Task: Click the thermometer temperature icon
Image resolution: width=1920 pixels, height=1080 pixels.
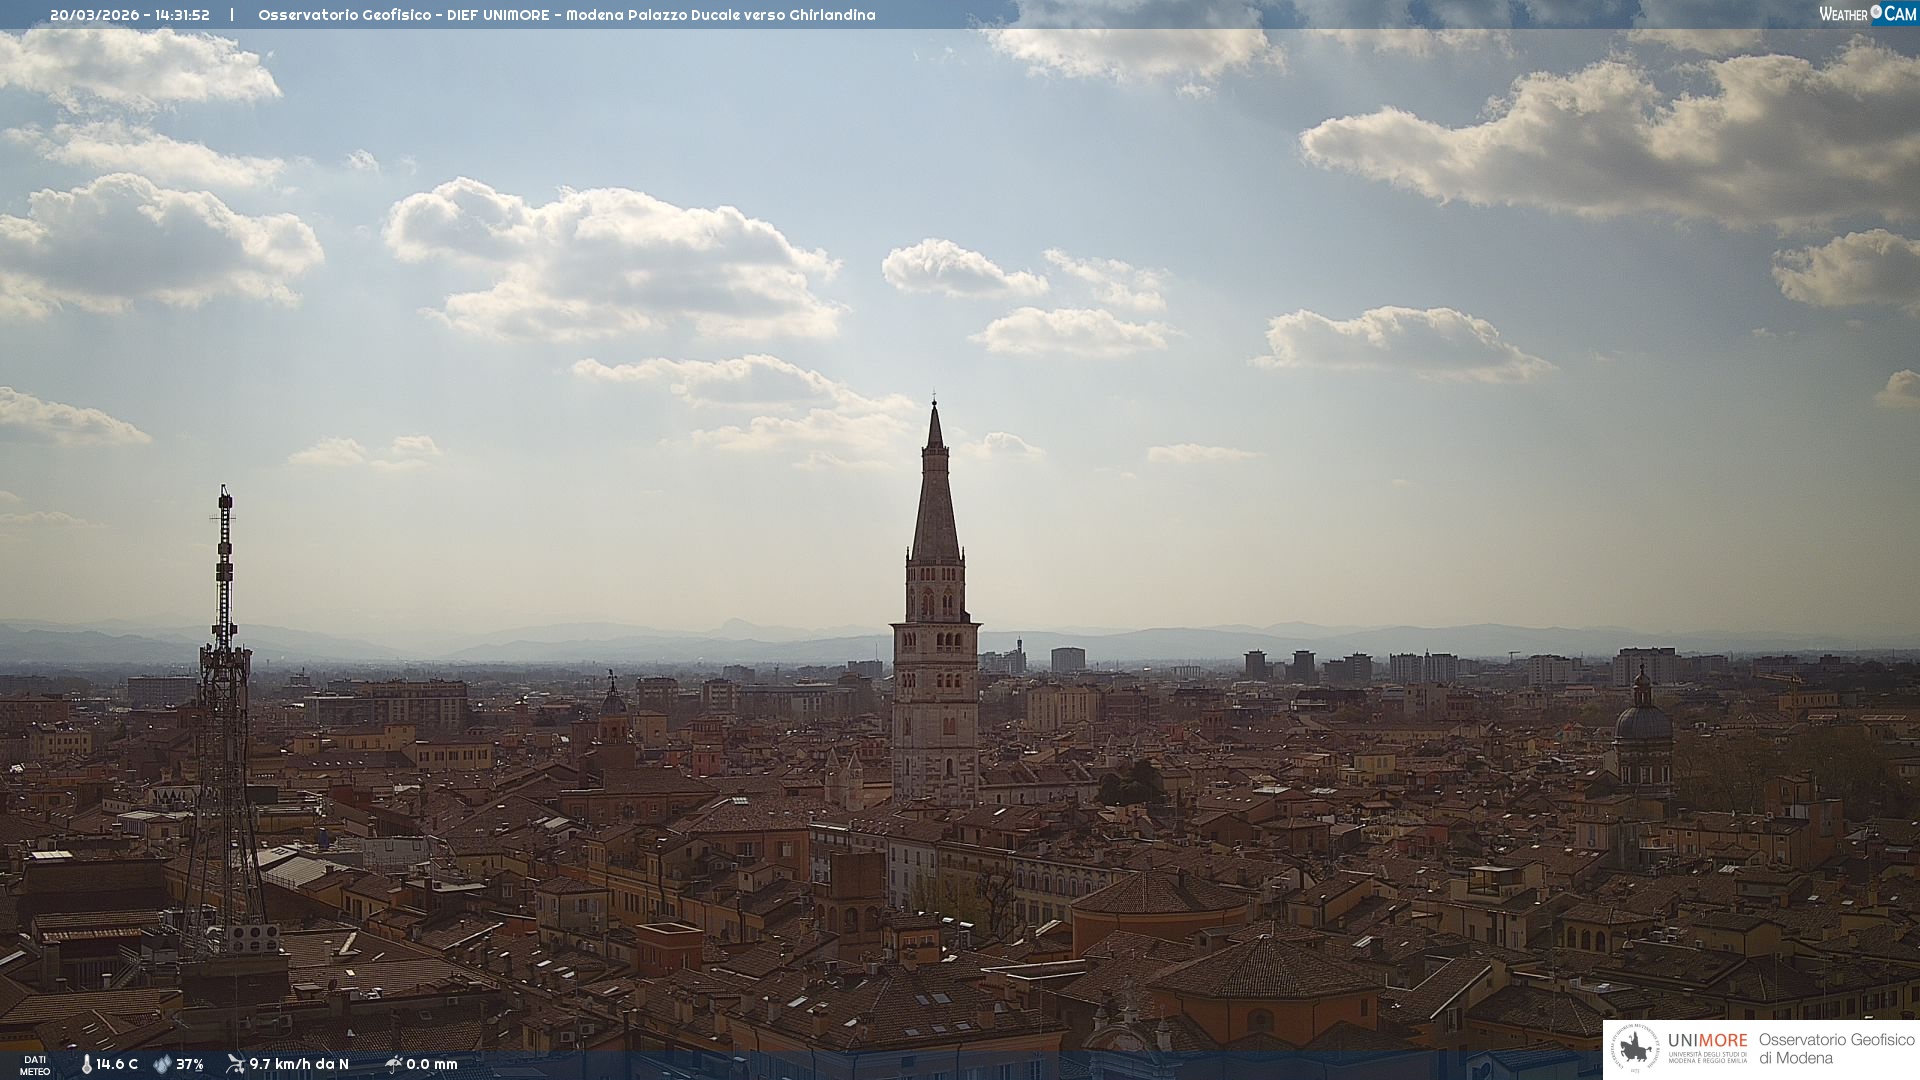Action: point(87,1064)
